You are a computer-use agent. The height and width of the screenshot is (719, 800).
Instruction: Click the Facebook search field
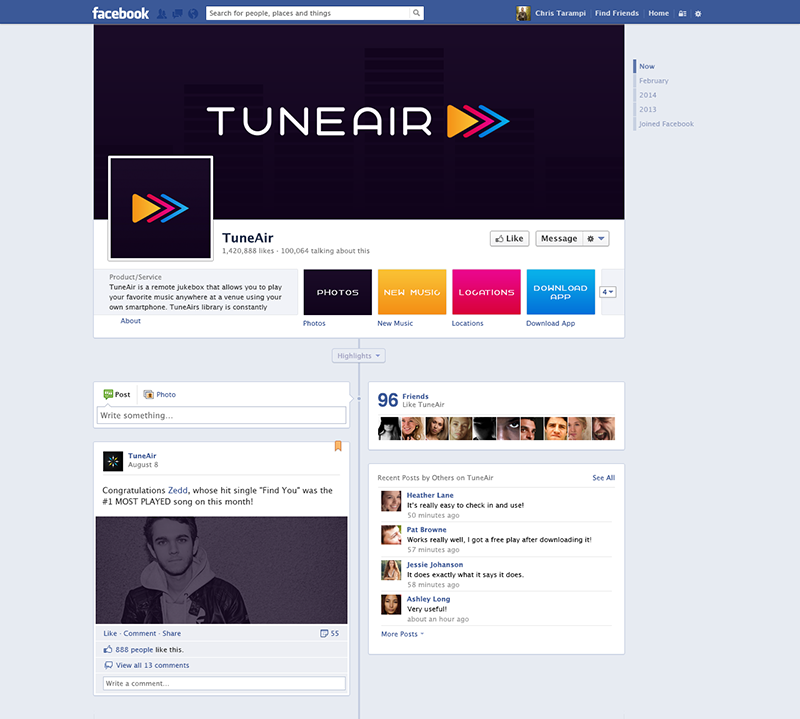click(308, 13)
